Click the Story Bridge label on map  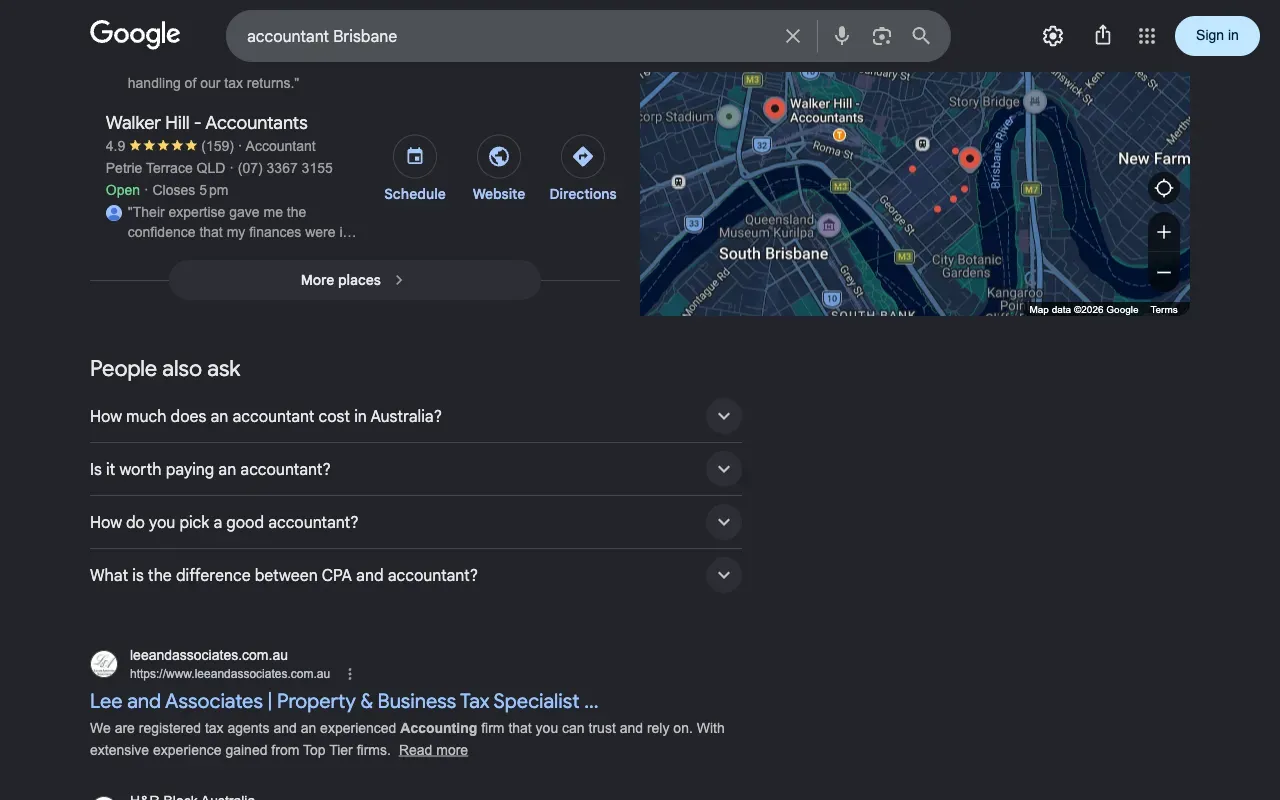(x=984, y=101)
